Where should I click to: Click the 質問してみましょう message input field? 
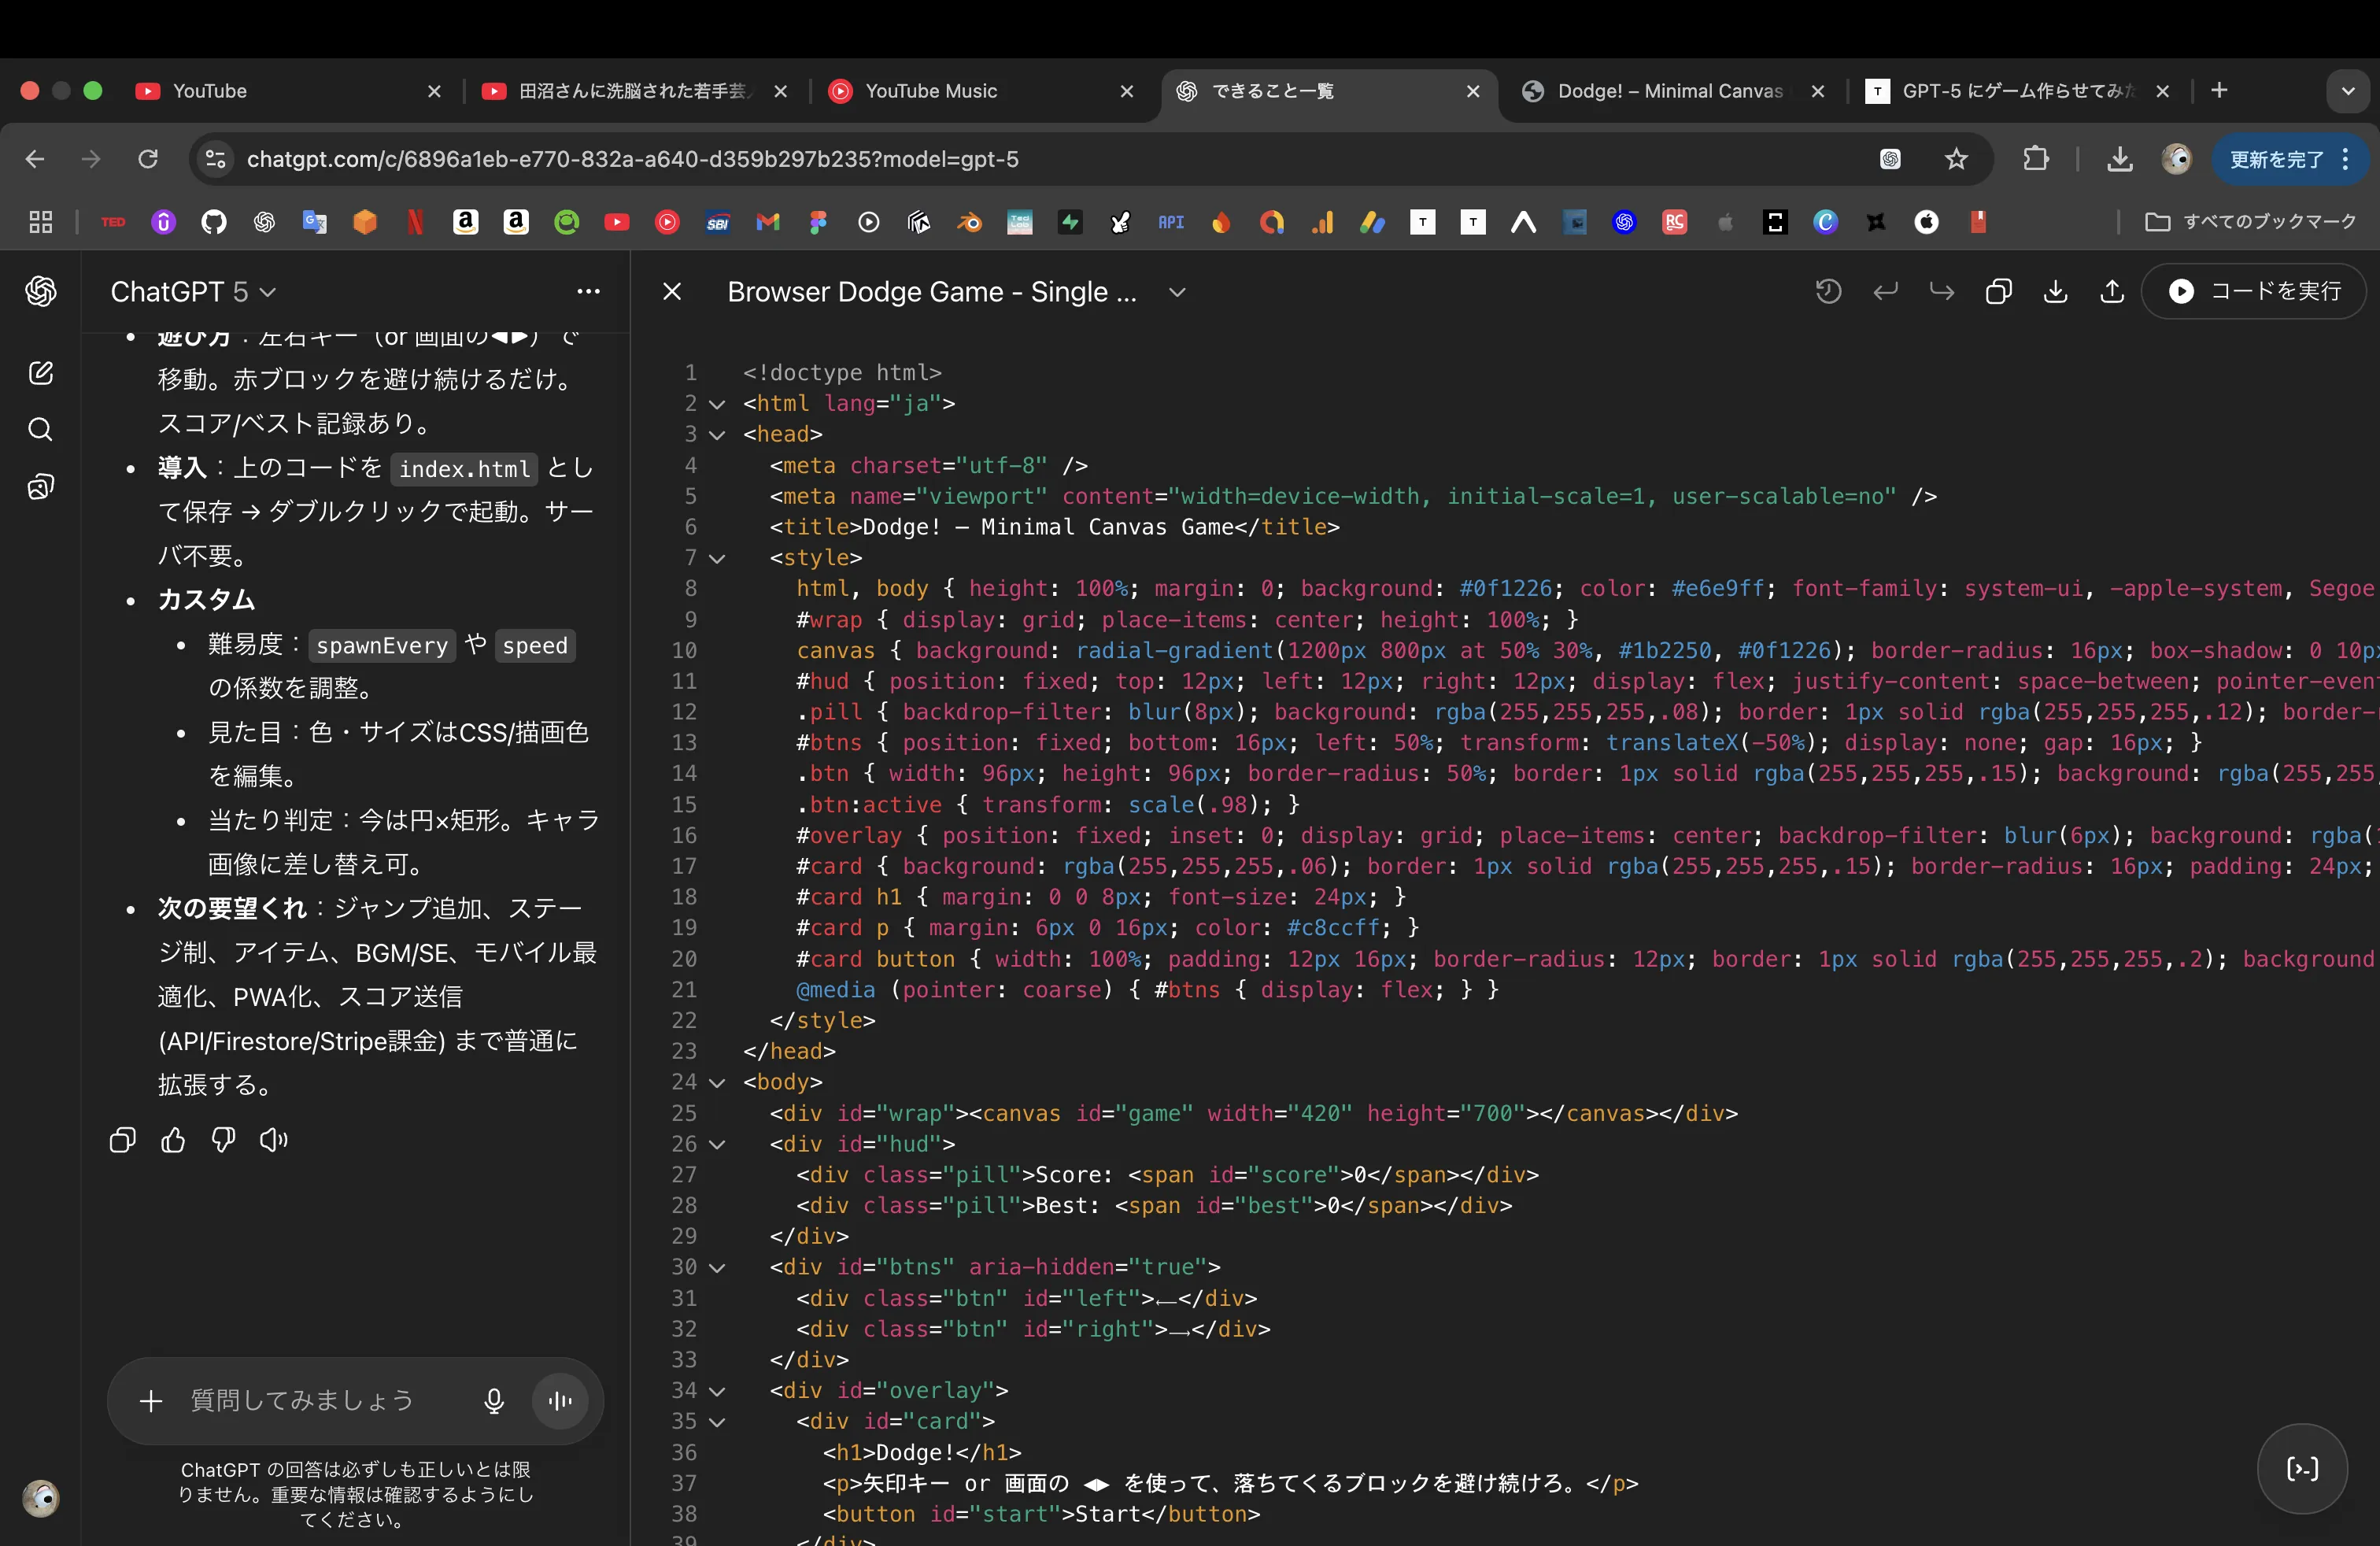[303, 1401]
